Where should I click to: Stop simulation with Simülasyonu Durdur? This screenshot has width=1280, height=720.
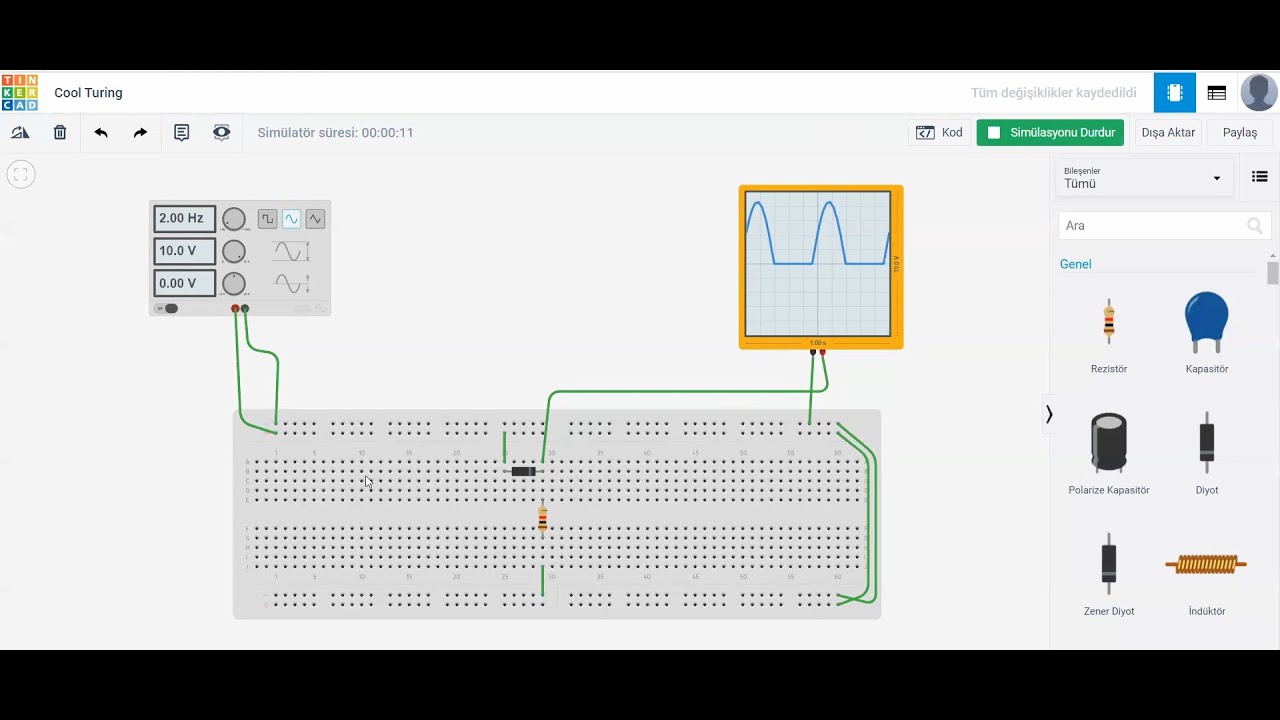click(x=1050, y=133)
